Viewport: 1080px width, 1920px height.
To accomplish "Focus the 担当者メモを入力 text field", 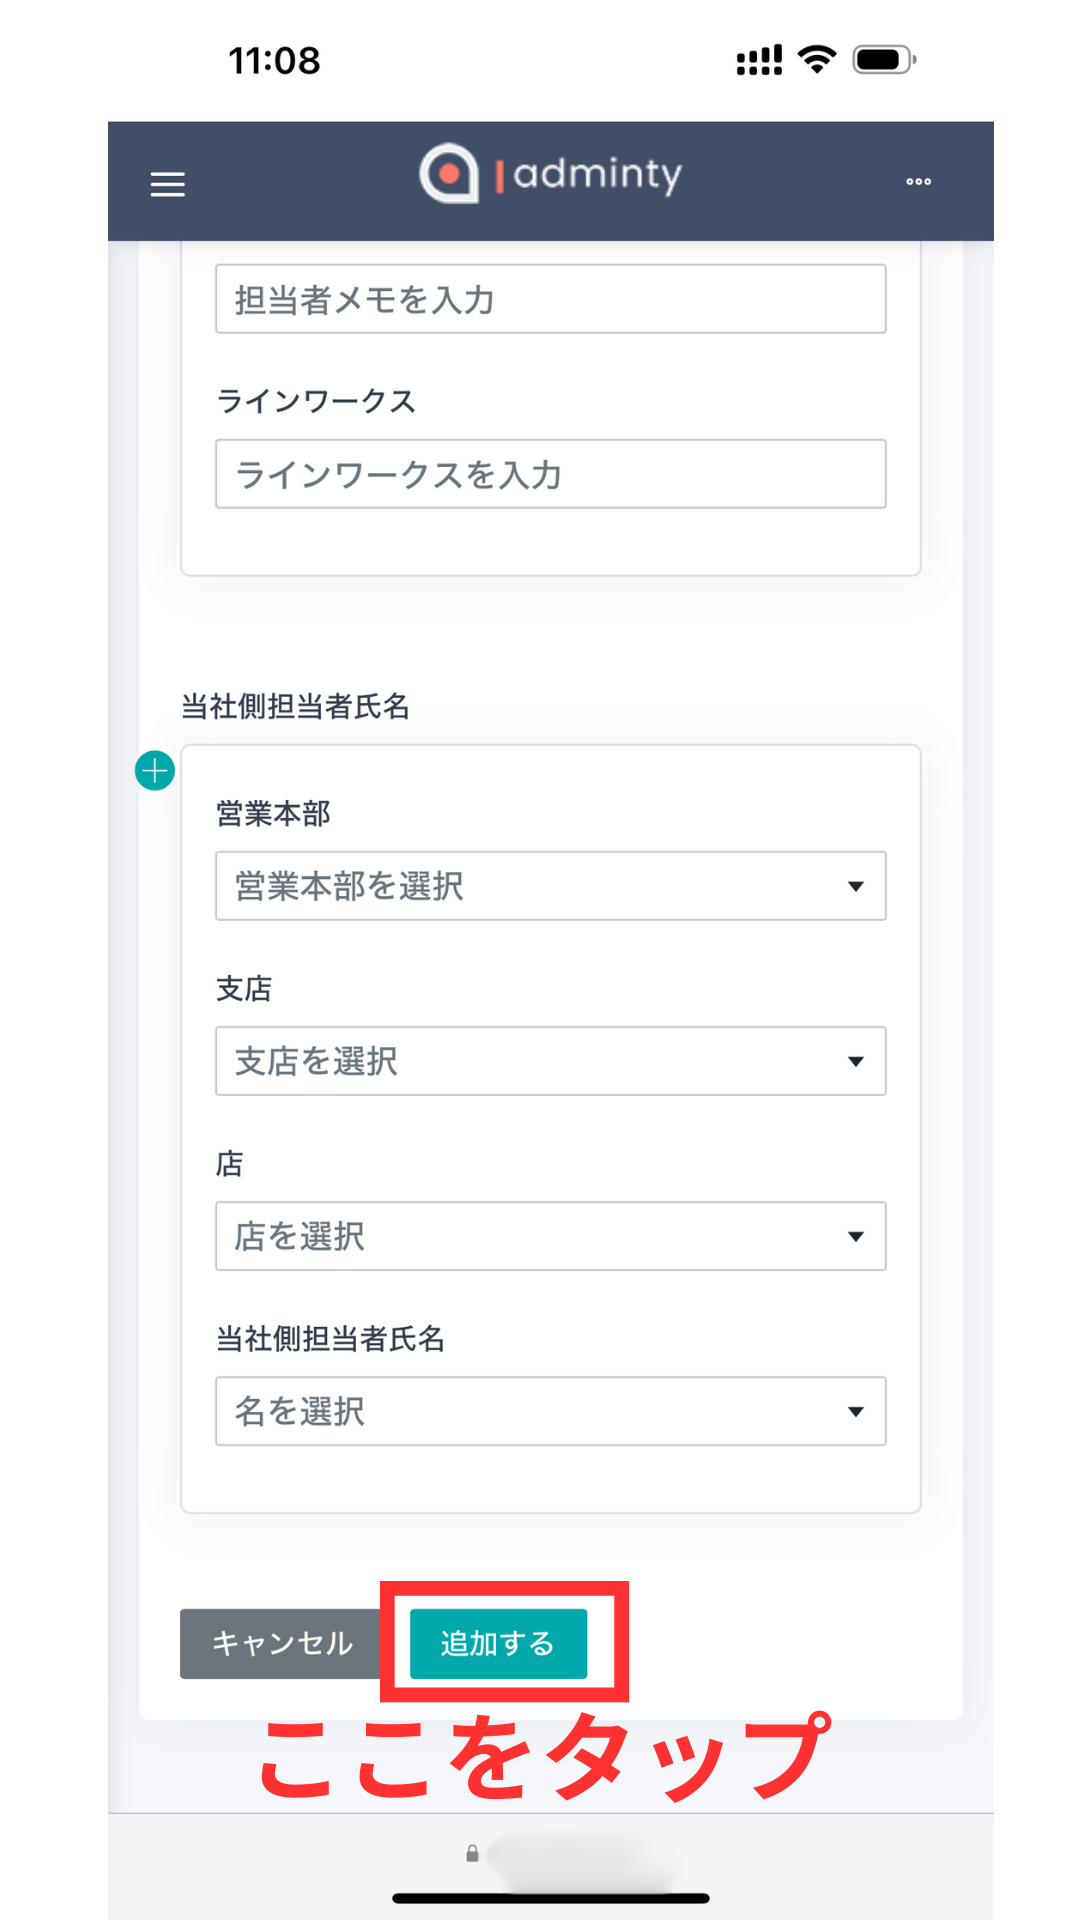I will click(550, 299).
